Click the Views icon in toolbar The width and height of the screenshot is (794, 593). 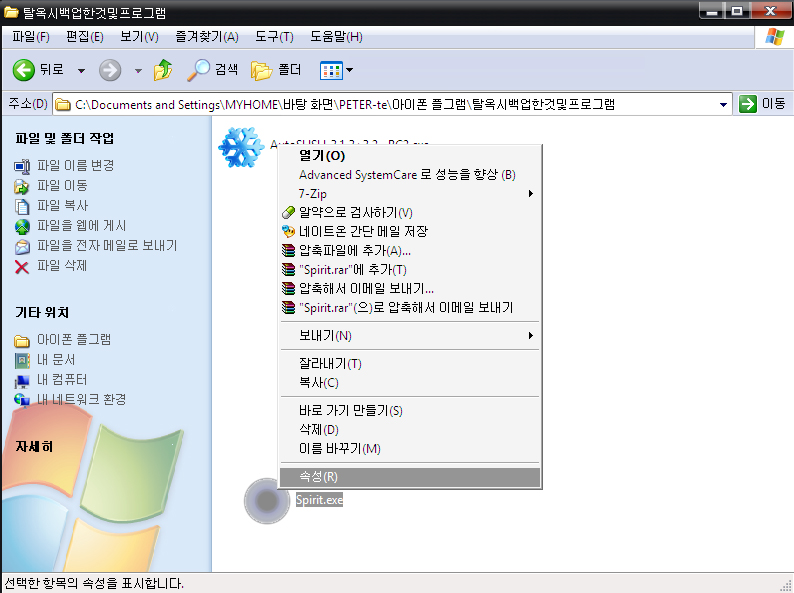point(330,70)
